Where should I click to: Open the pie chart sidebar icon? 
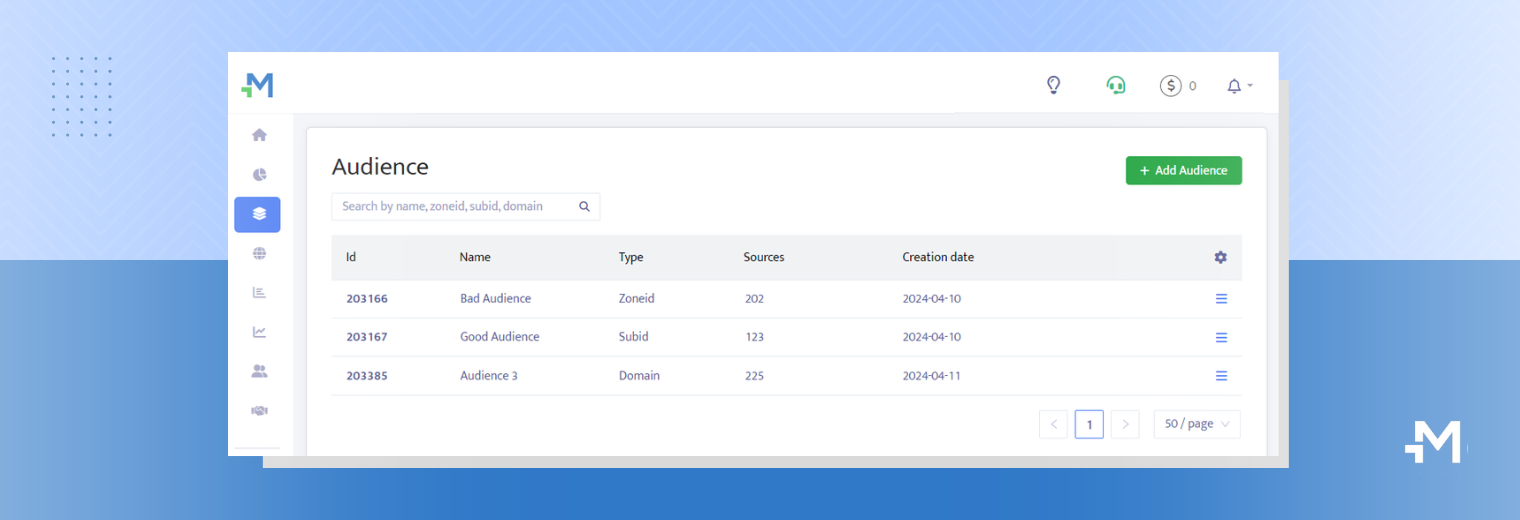[259, 175]
